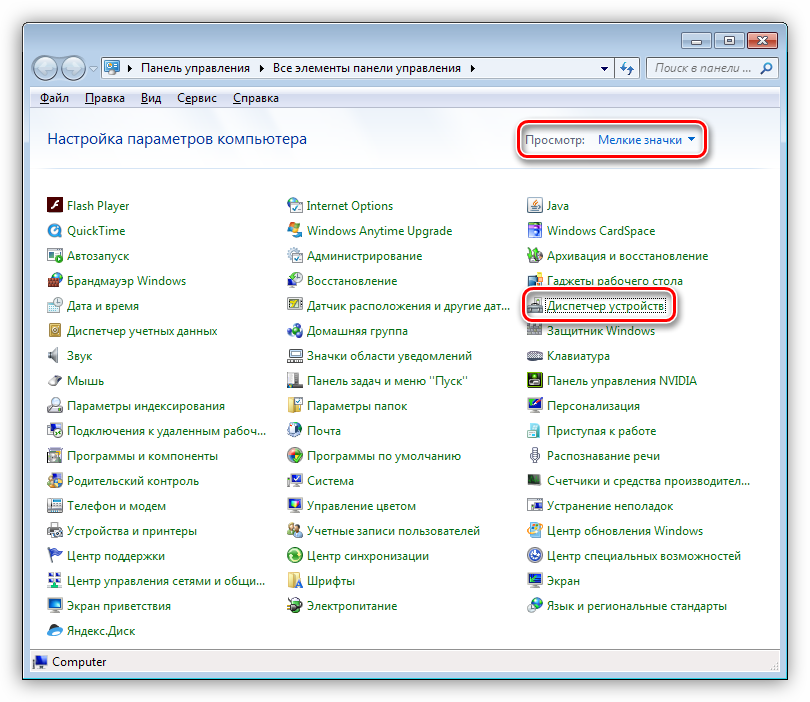Screen dimensions: 810x702
Task: Expand arrow after Панель управления breadcrumb
Action: point(262,68)
